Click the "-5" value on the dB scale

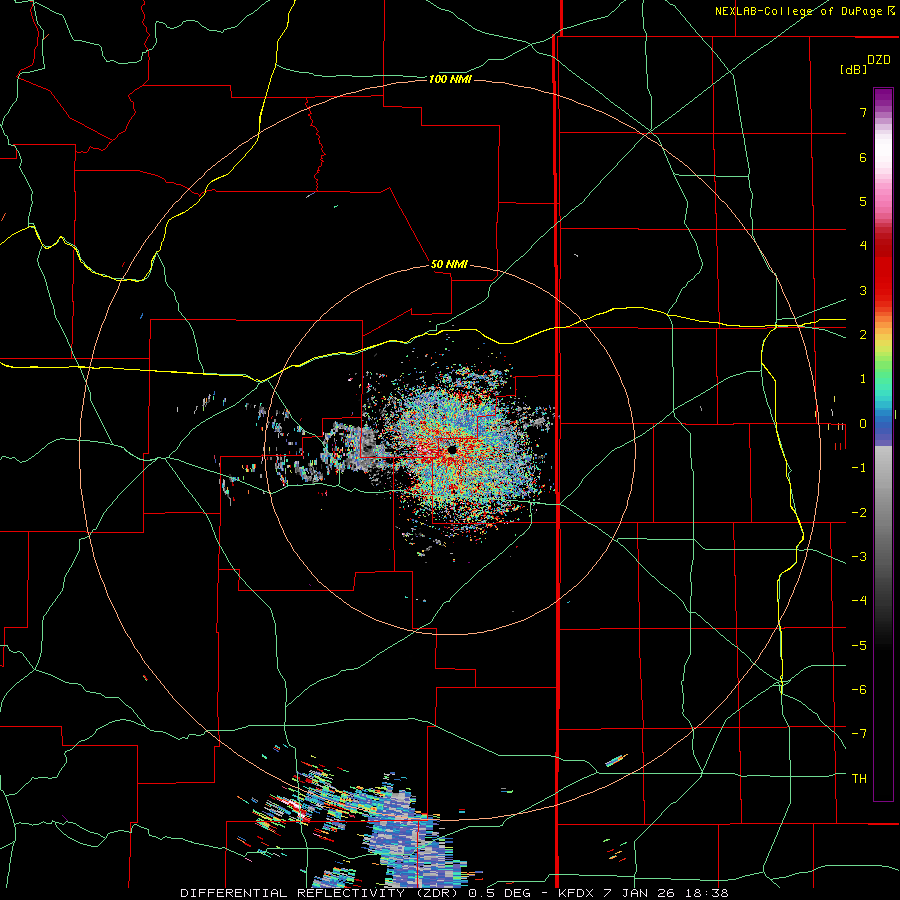[859, 646]
